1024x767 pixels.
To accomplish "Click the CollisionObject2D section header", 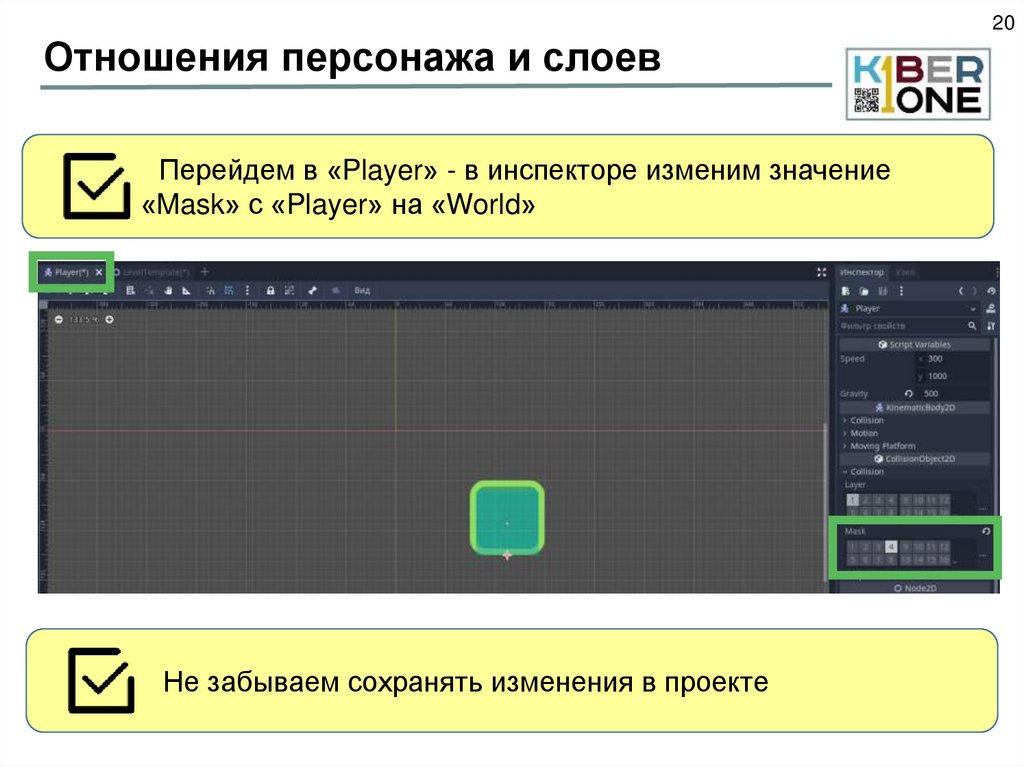I will pos(914,459).
